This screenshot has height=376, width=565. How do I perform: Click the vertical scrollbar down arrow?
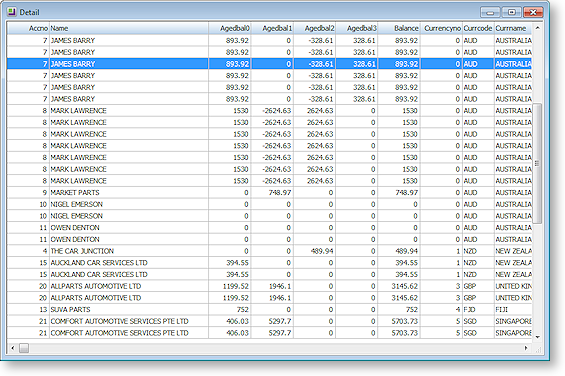tap(537, 337)
